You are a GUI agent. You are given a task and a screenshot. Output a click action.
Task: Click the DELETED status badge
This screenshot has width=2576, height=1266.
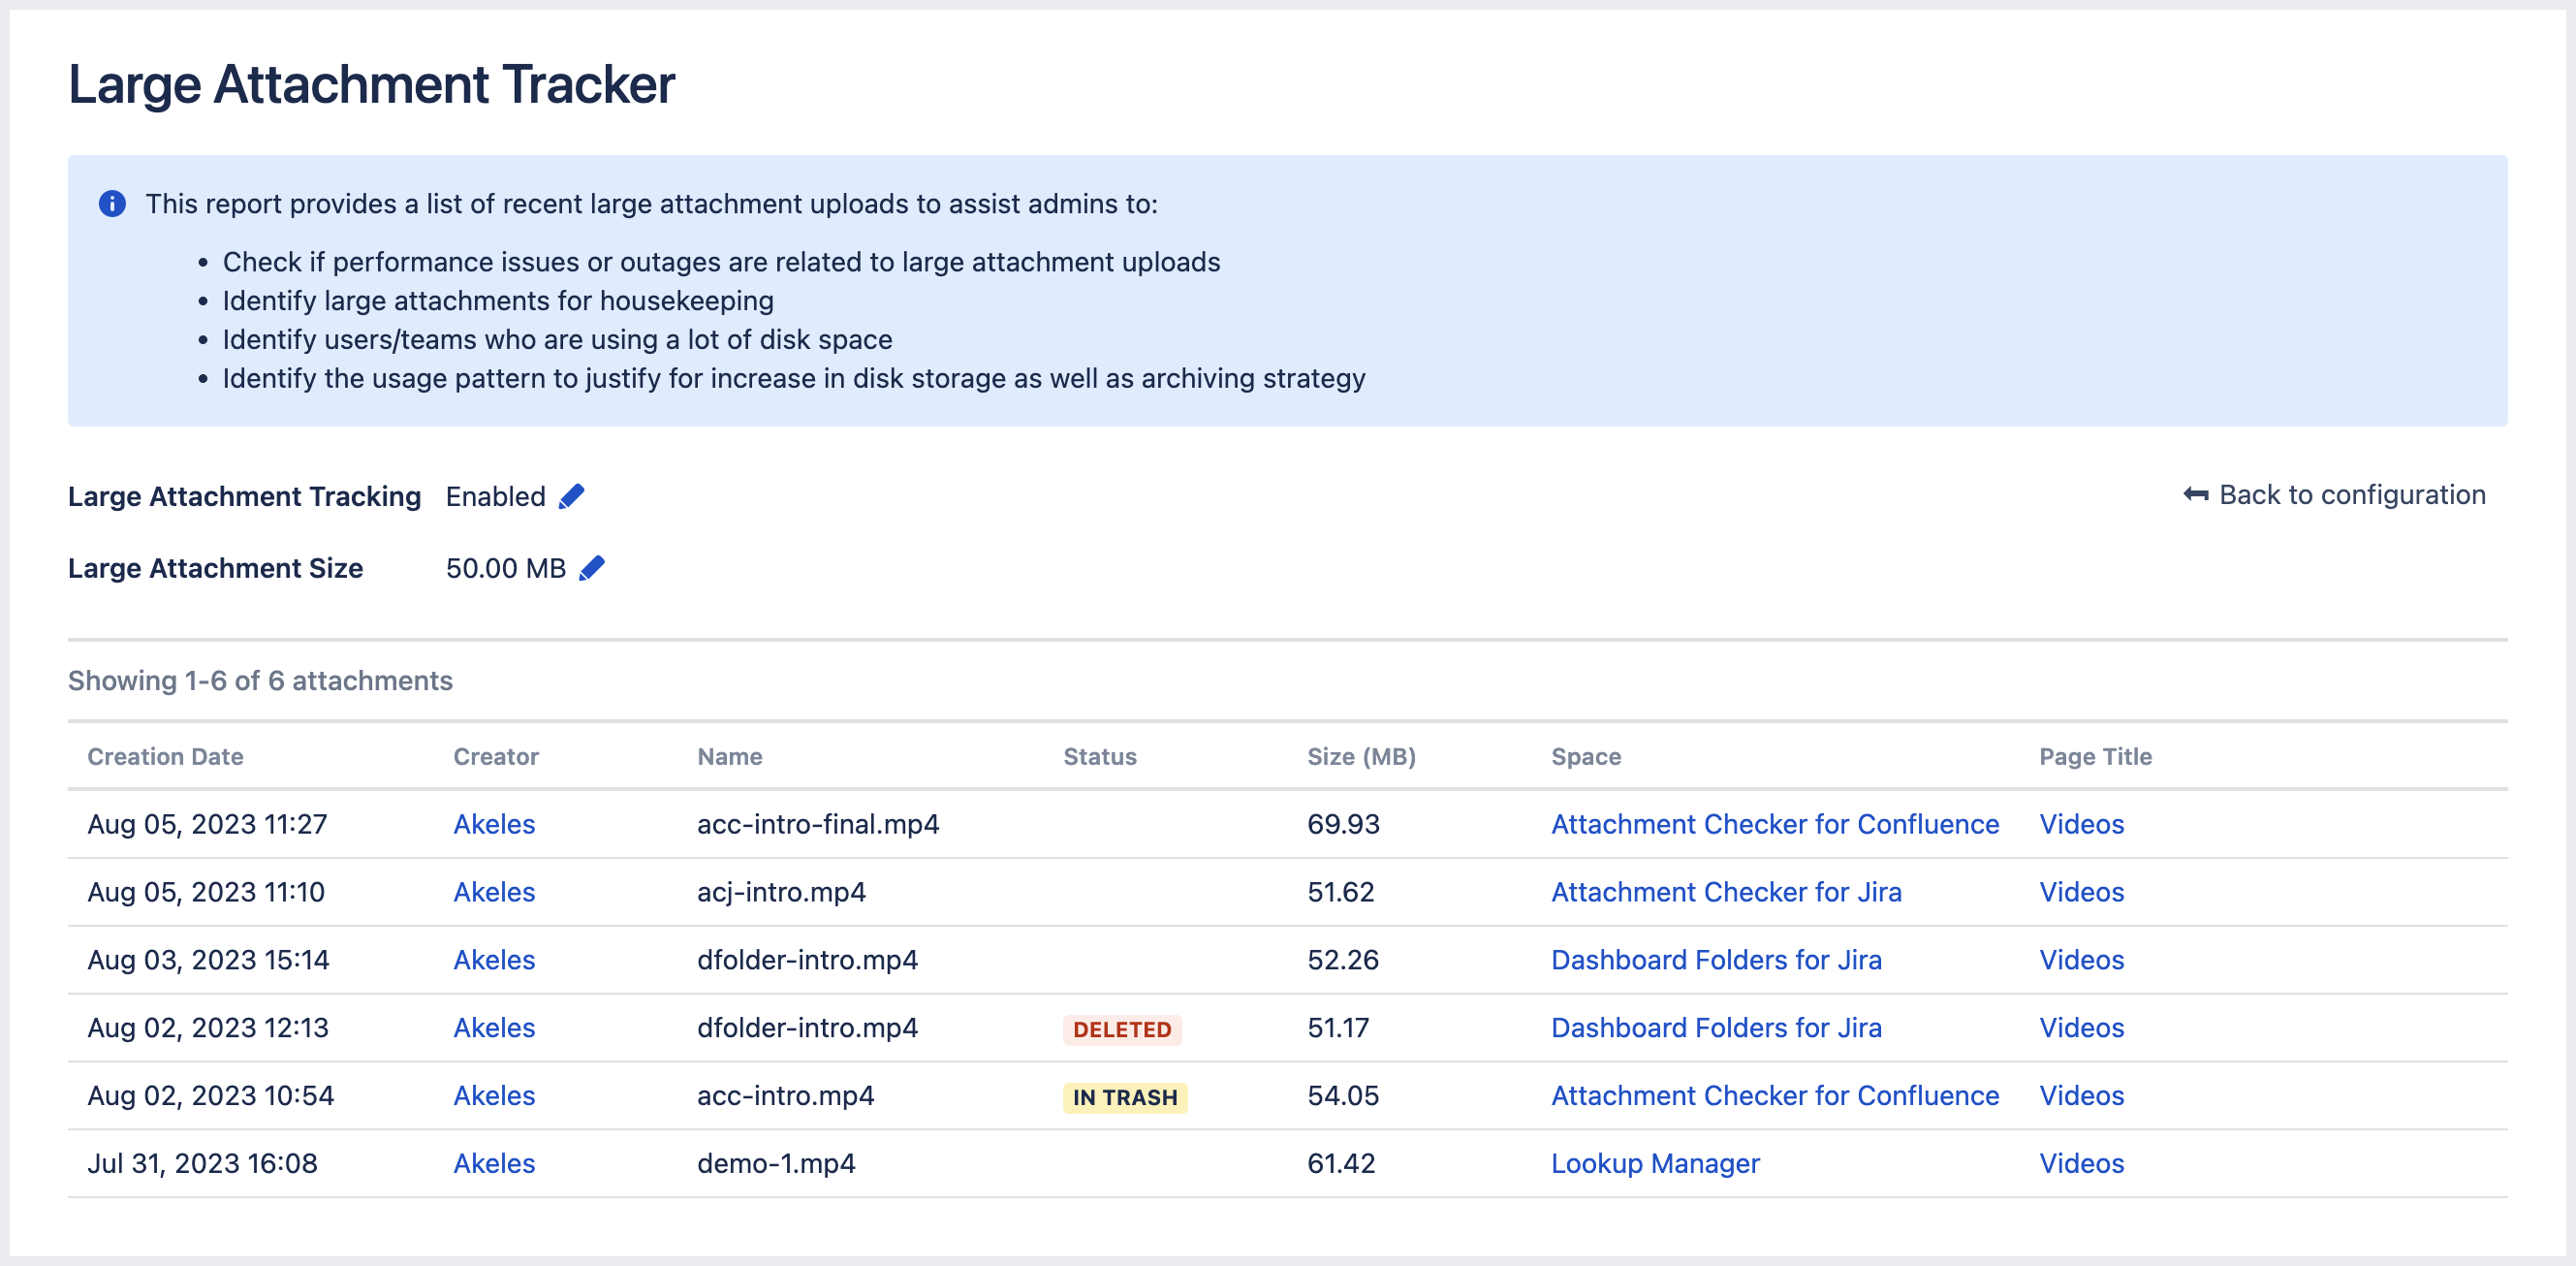(1121, 1029)
